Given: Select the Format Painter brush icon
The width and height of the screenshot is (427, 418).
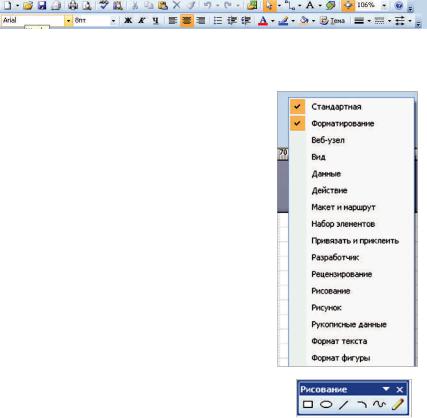Looking at the screenshot, I should tap(191, 5).
